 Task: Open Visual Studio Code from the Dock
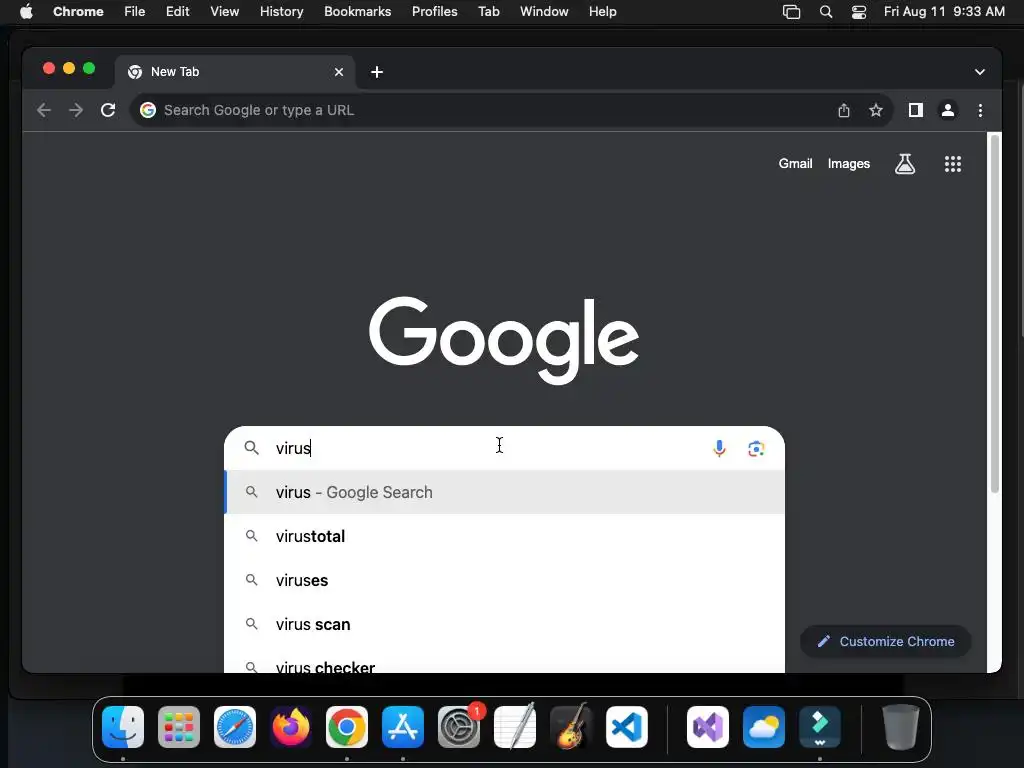(627, 727)
